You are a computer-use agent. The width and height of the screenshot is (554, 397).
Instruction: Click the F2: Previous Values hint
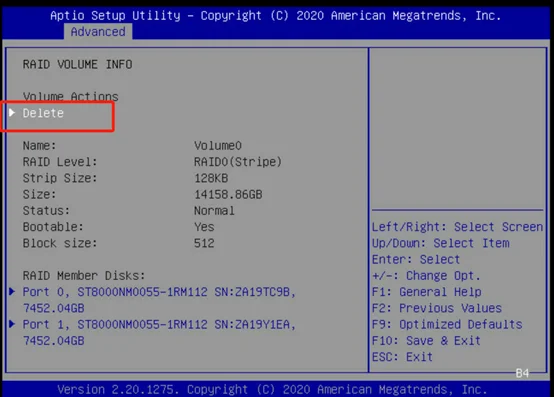coord(437,308)
